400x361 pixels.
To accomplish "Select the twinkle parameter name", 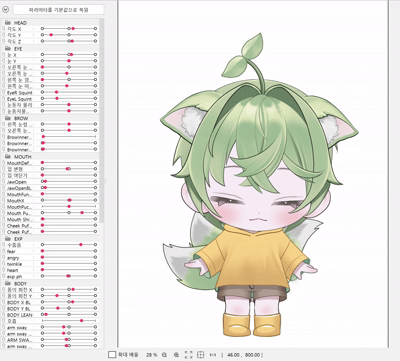I will coord(14,264).
